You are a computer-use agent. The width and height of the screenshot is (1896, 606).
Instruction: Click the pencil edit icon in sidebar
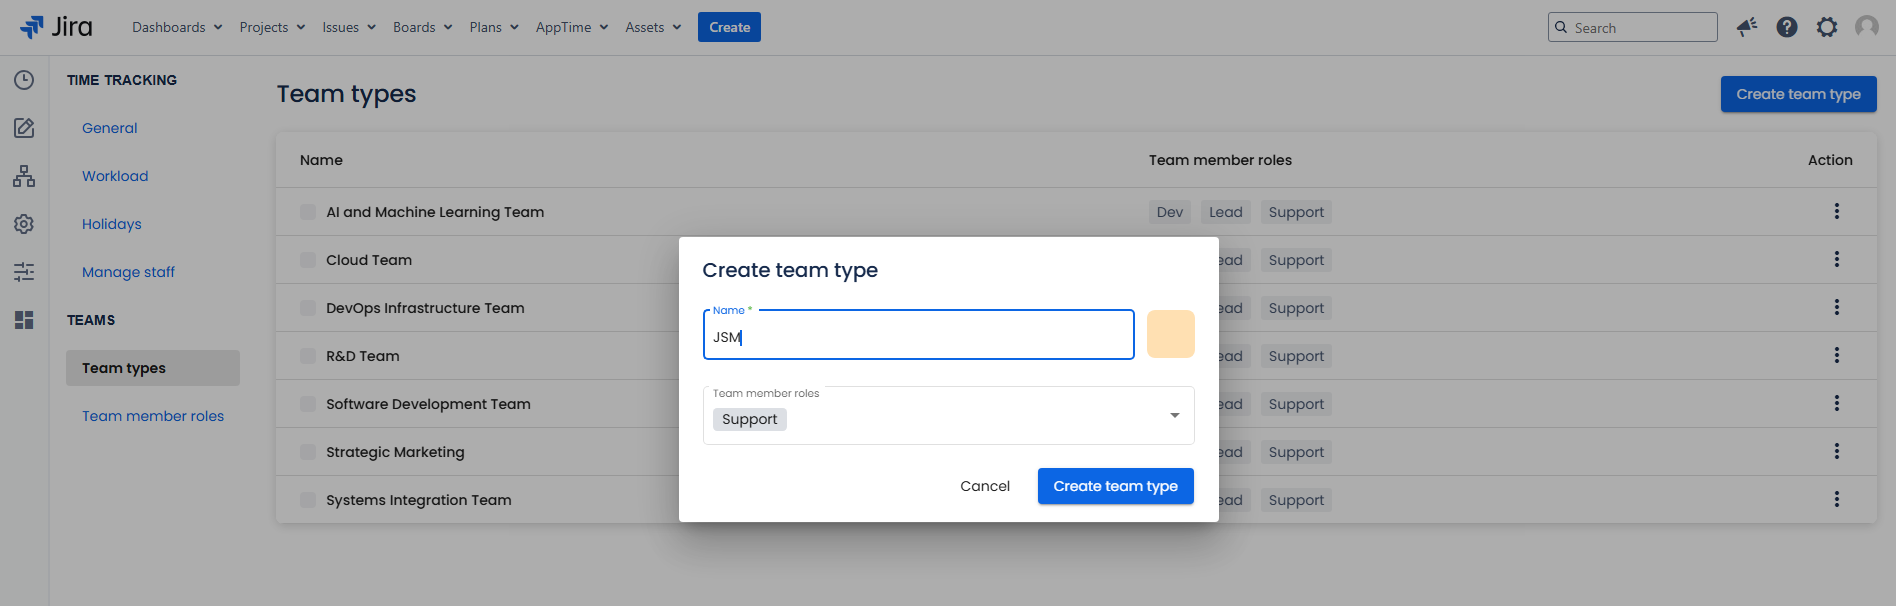(24, 128)
